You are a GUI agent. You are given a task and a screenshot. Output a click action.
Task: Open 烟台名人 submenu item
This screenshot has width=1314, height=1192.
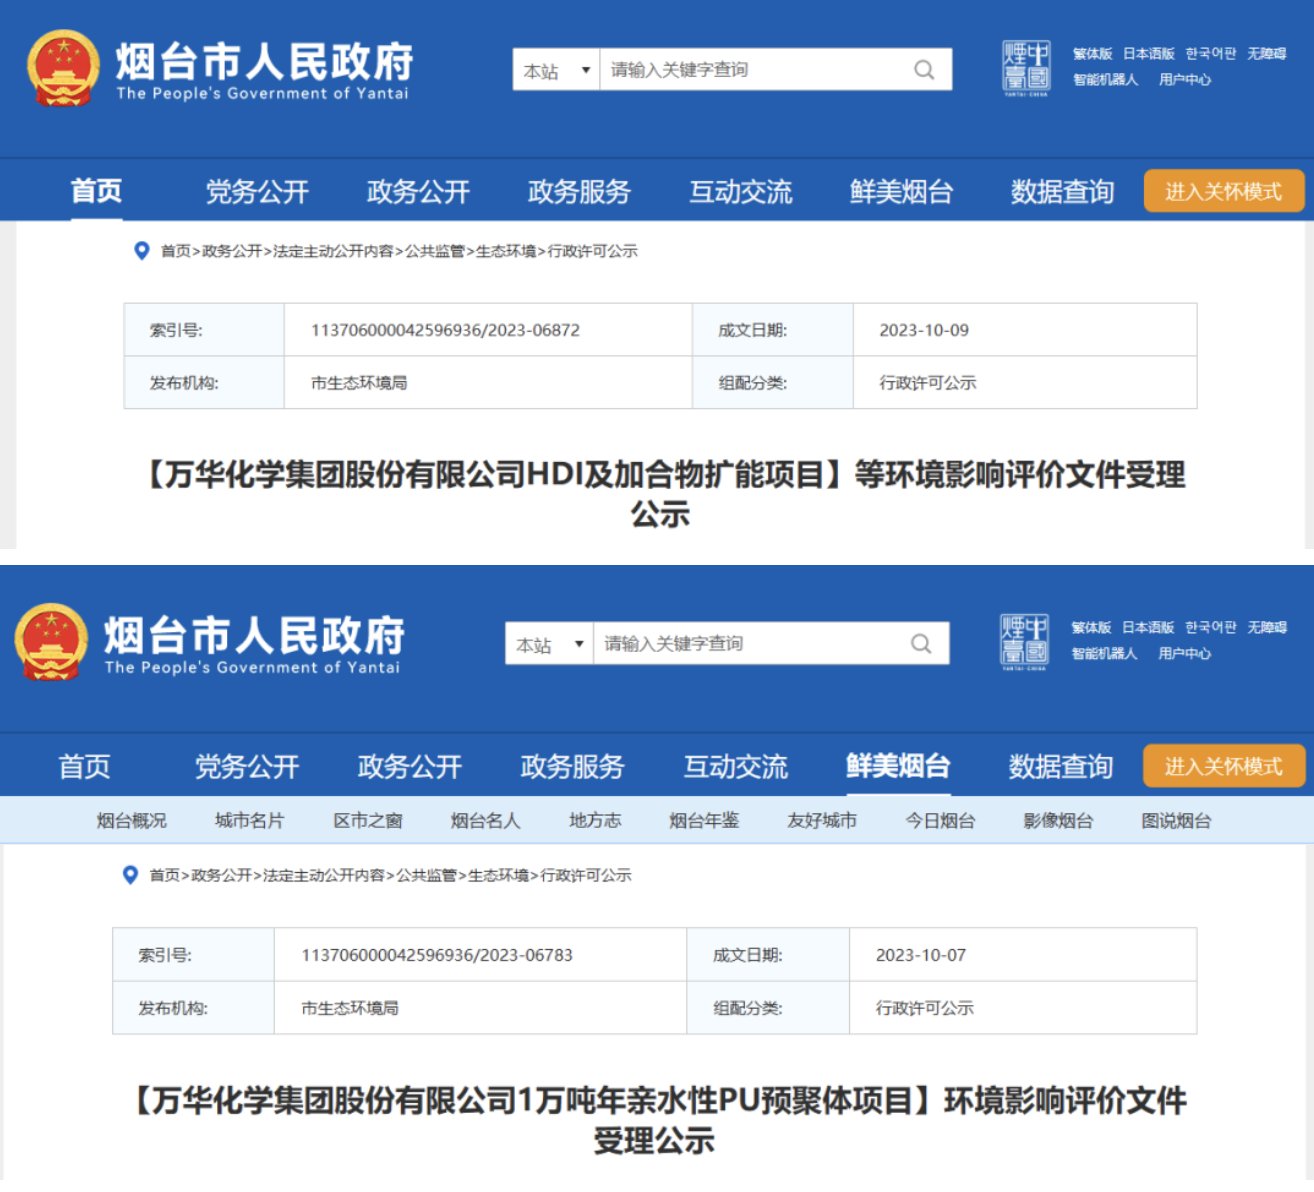[x=486, y=821]
